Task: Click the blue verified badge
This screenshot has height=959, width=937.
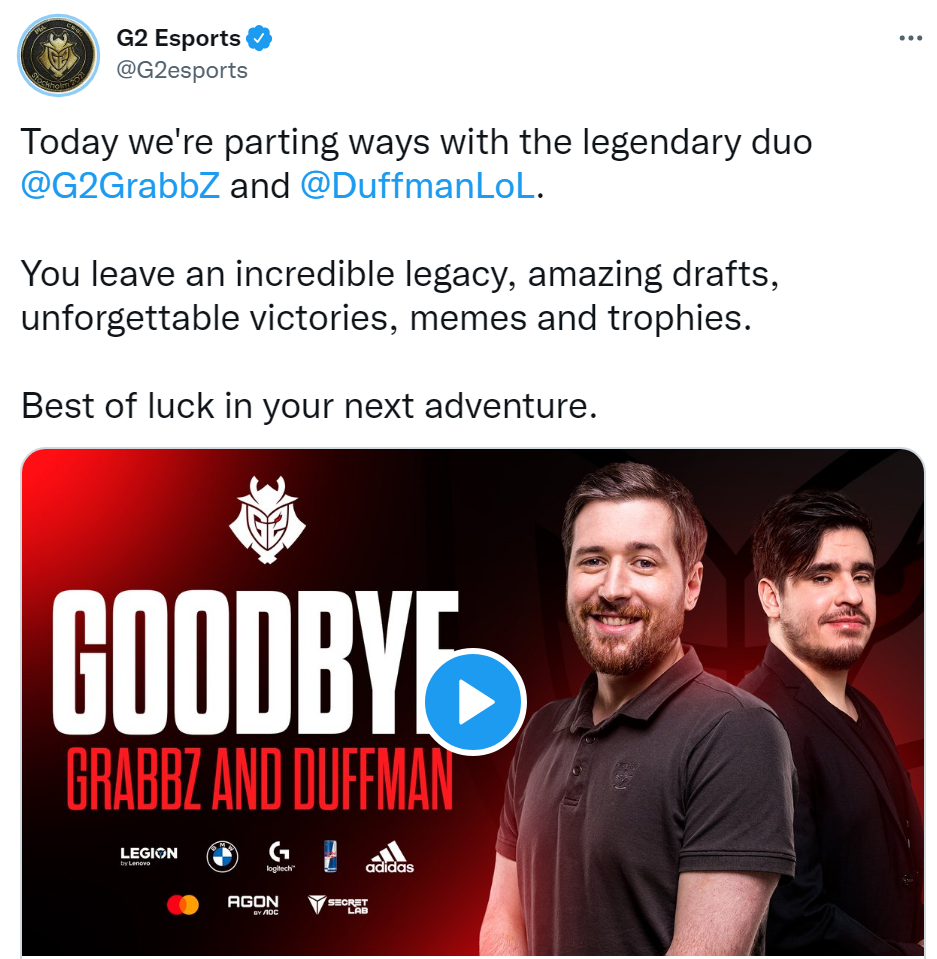Action: coord(259,39)
